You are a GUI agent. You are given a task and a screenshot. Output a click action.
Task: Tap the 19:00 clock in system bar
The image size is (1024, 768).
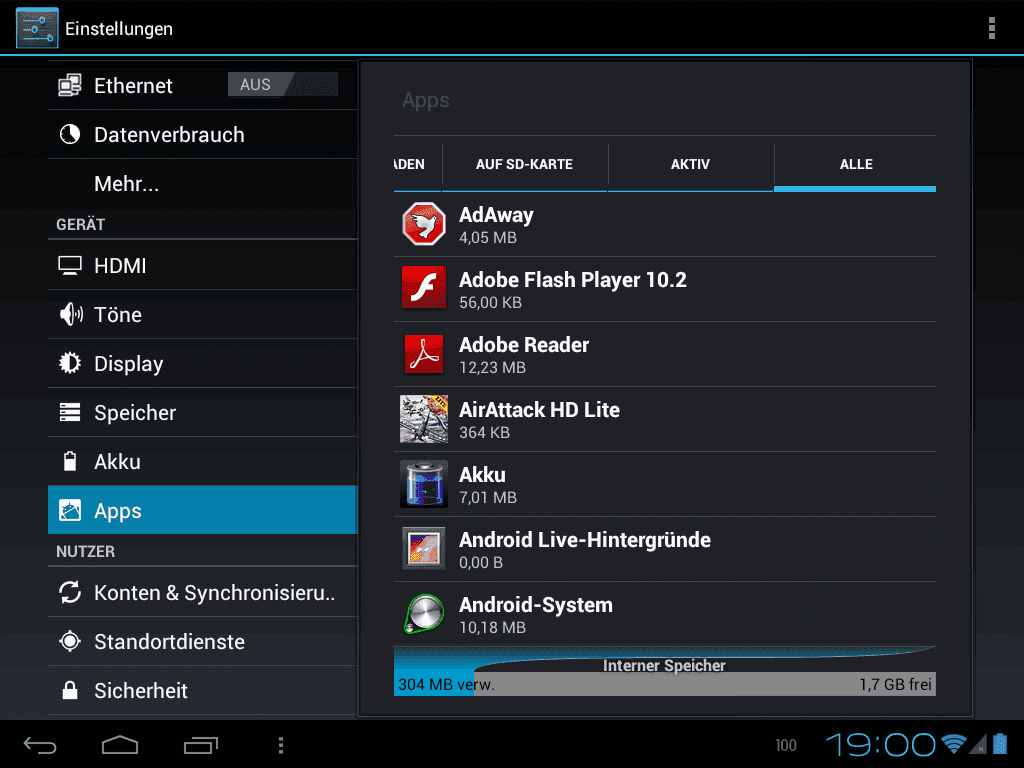click(x=880, y=744)
